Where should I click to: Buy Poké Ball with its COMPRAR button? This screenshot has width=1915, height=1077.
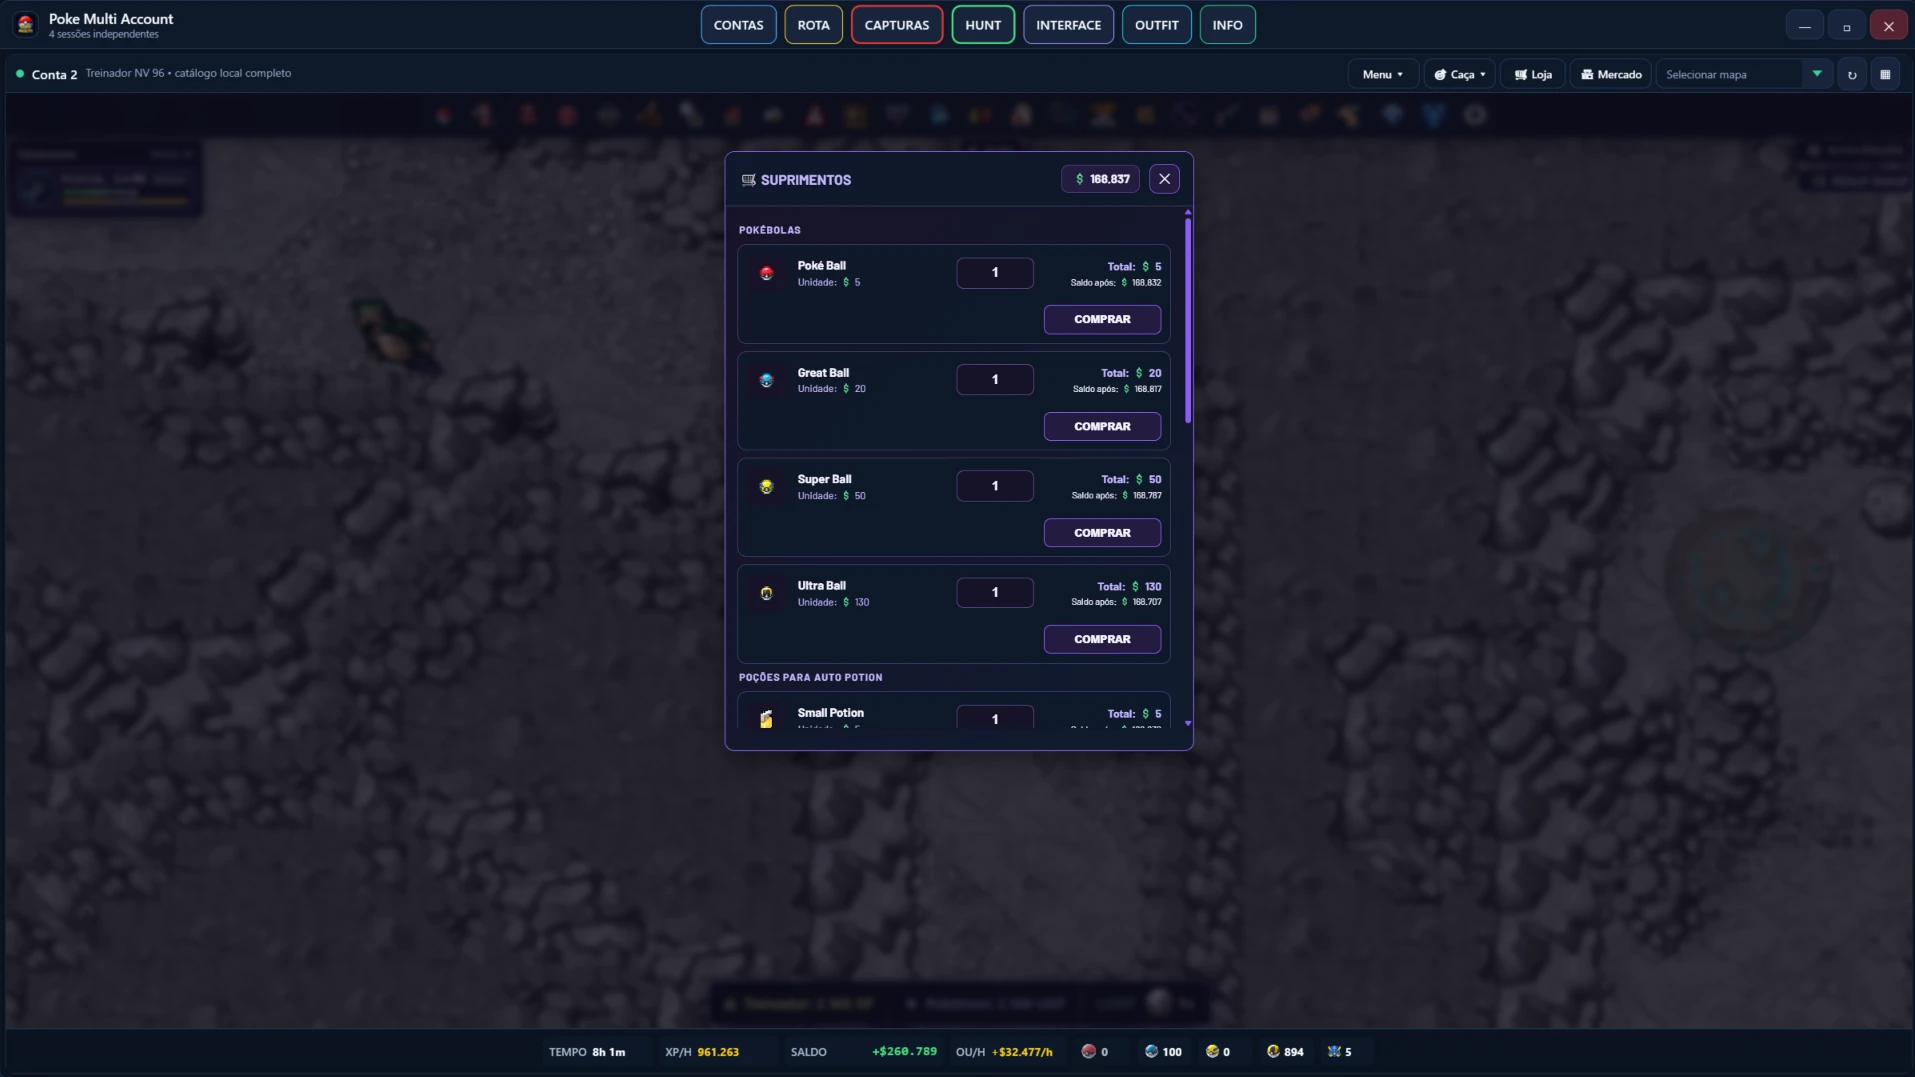pos(1102,319)
